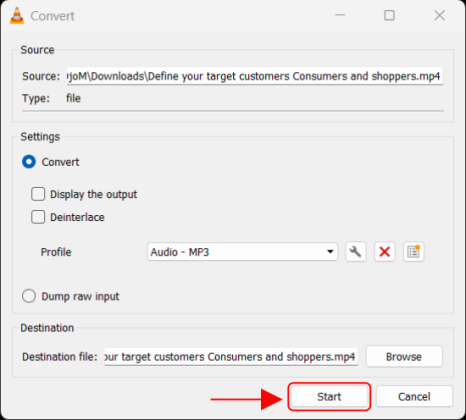Delete selected profile with the red X icon

coord(385,252)
